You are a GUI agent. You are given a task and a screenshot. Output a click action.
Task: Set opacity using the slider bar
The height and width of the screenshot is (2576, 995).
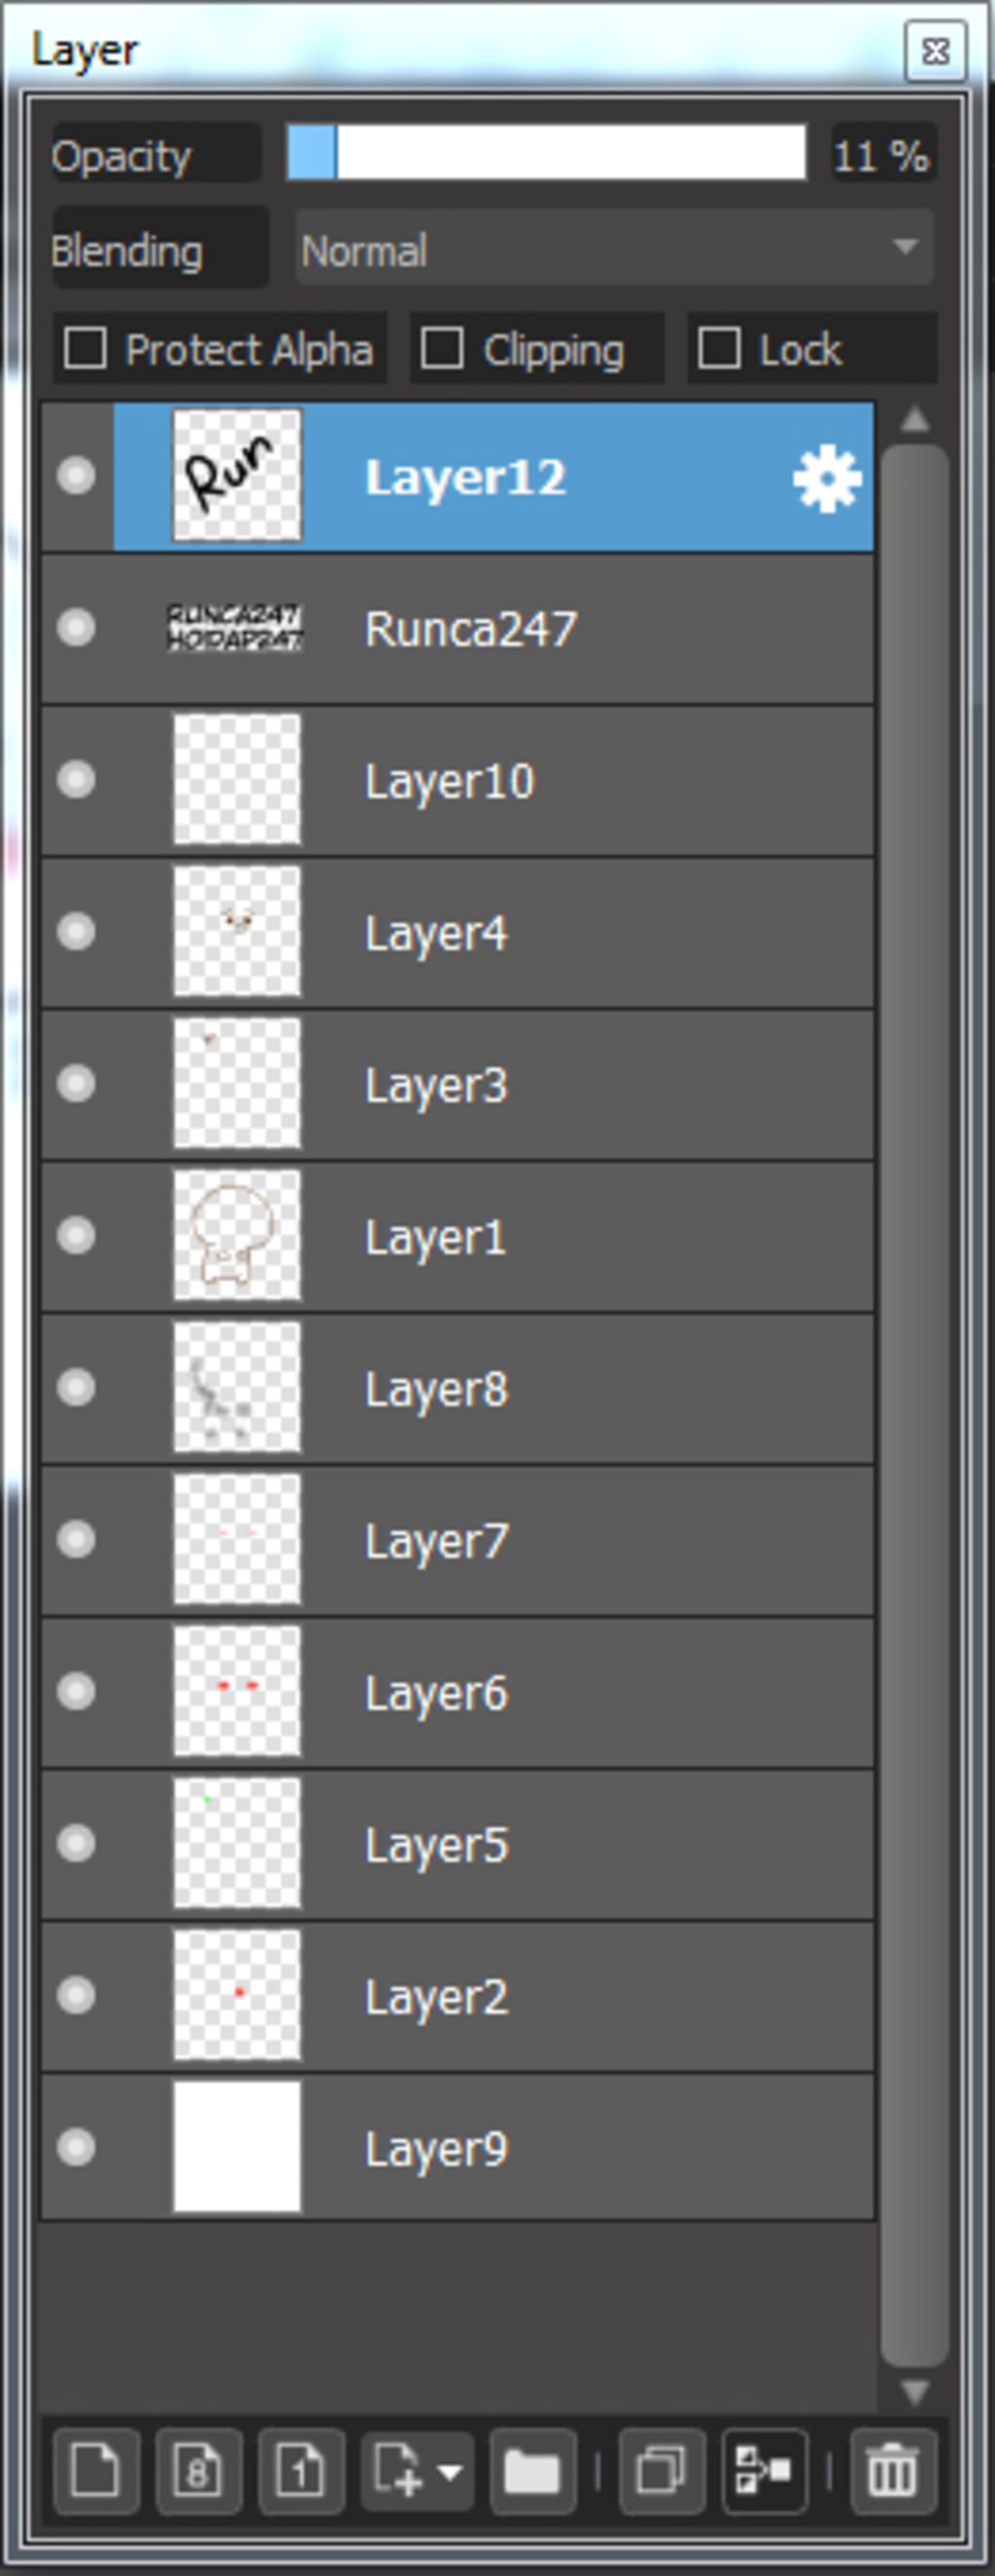coord(546,152)
